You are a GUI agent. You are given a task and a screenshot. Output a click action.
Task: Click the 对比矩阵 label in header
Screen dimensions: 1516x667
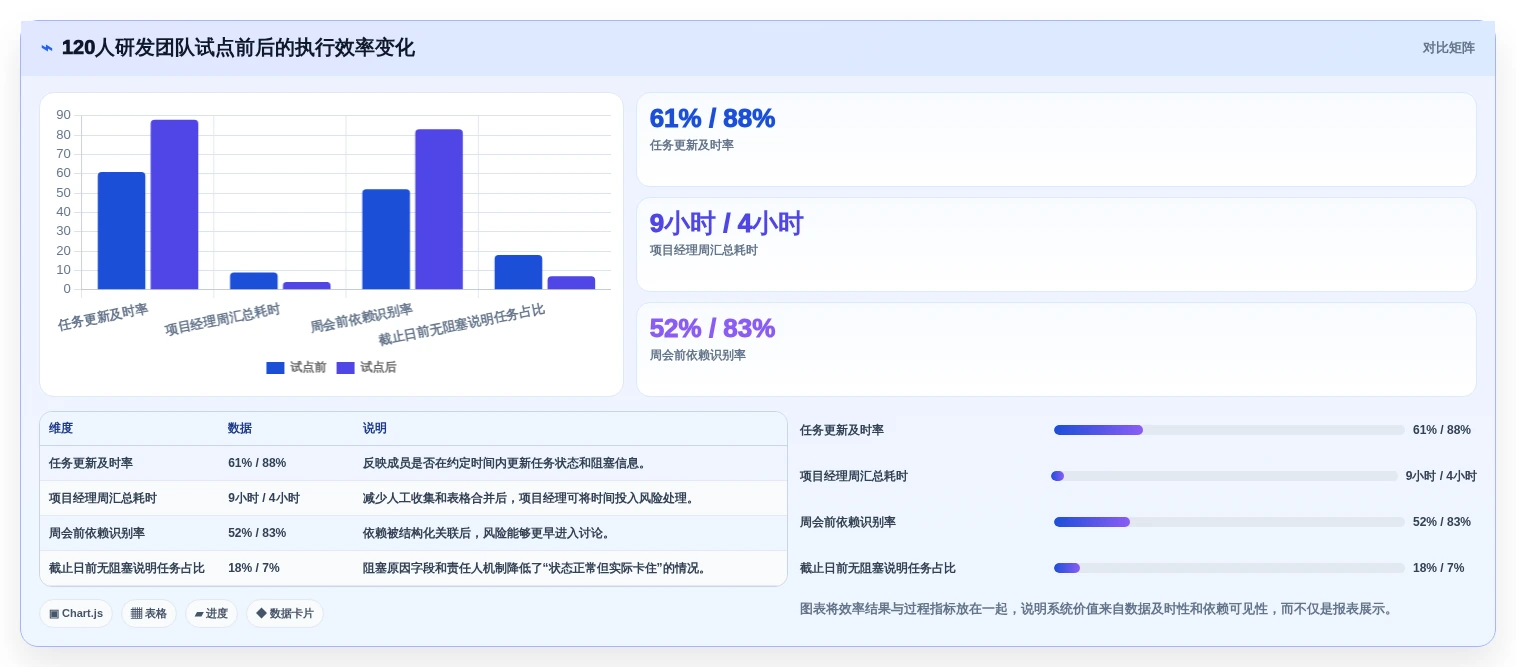(1448, 48)
